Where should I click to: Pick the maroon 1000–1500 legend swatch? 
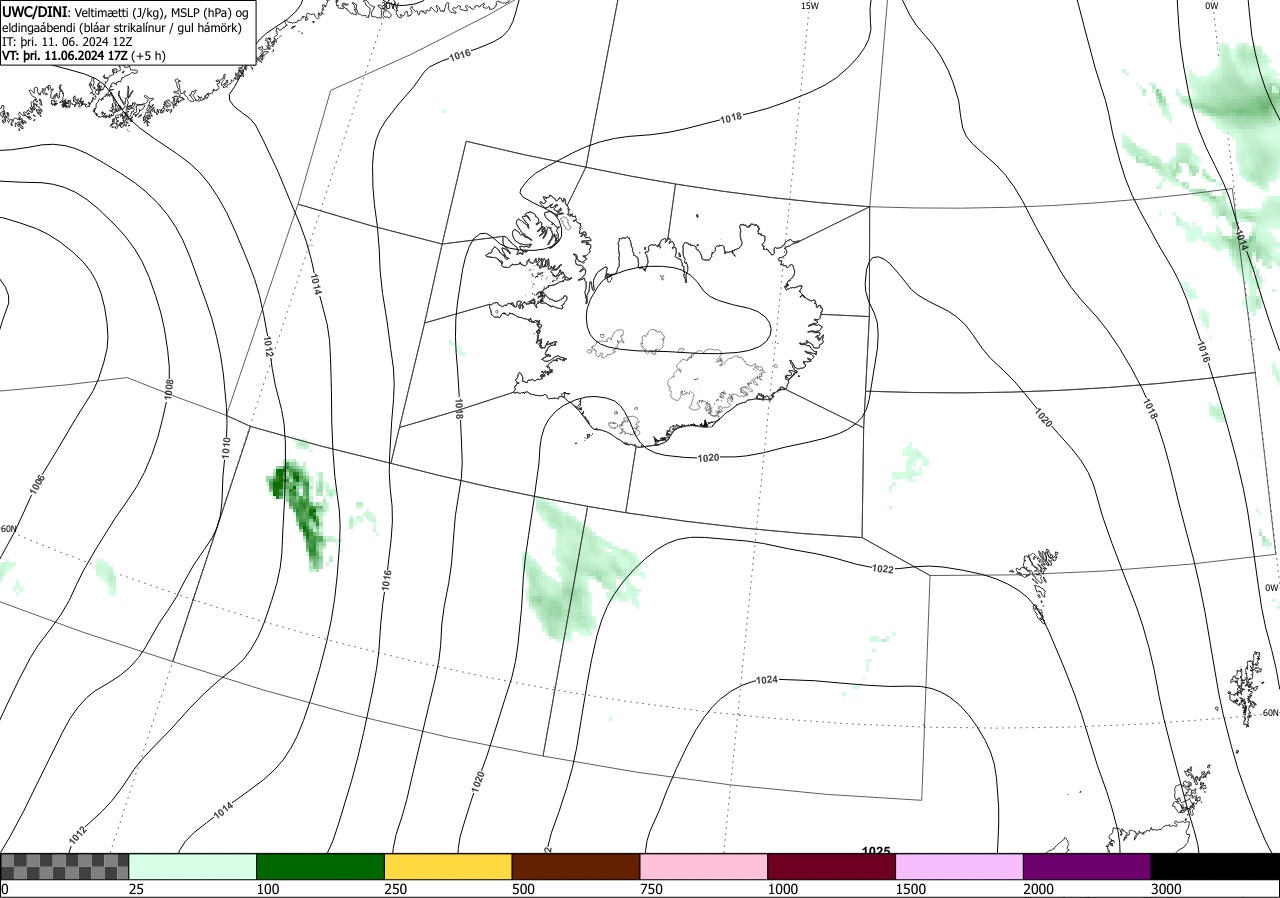832,866
